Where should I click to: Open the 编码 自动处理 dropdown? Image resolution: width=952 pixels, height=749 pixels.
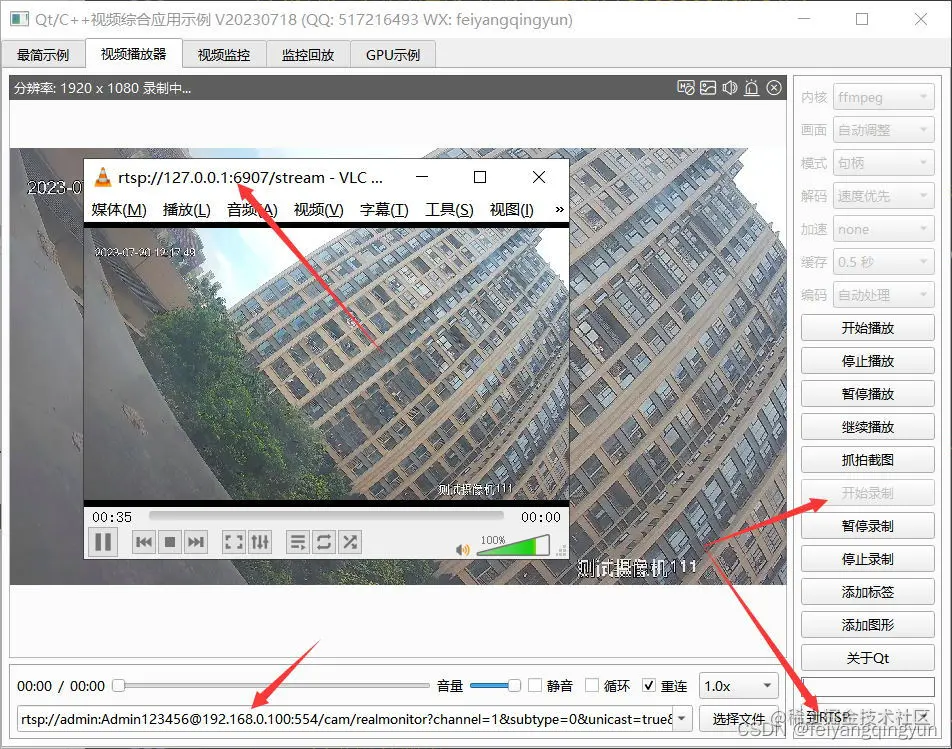point(883,295)
